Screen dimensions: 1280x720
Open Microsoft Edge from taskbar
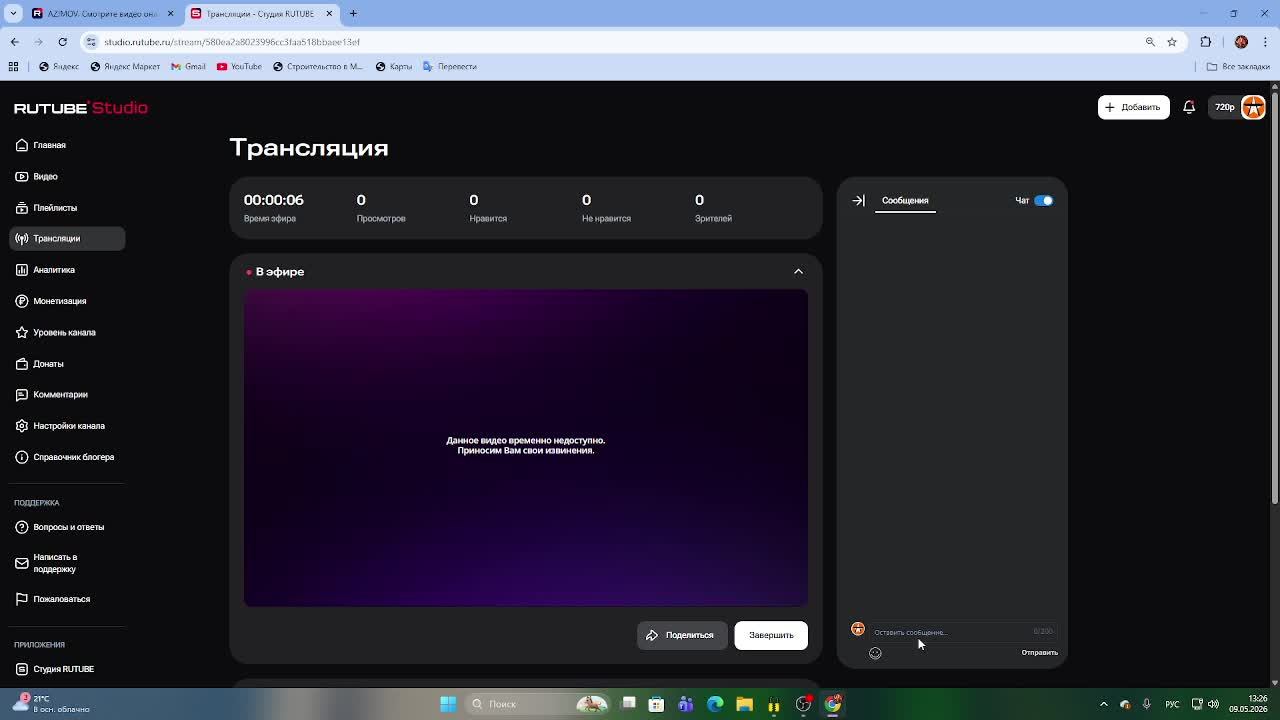[x=715, y=704]
